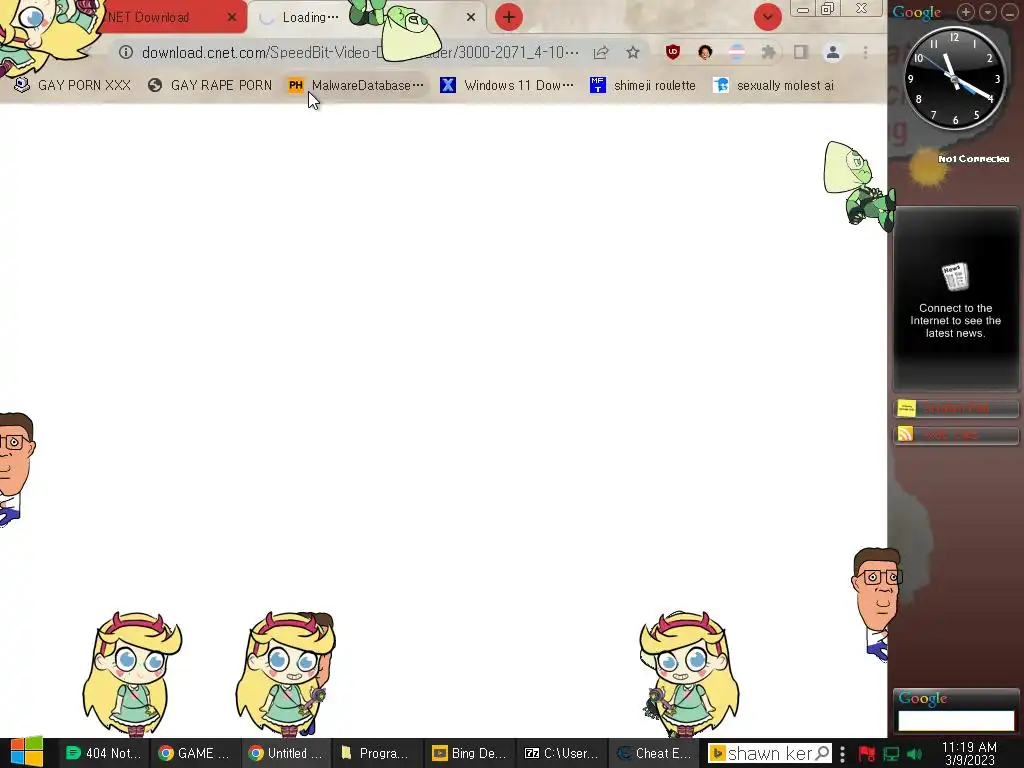Switch to Cheat E… taskbar item
Viewport: 1024px width, 768px height.
[653, 753]
